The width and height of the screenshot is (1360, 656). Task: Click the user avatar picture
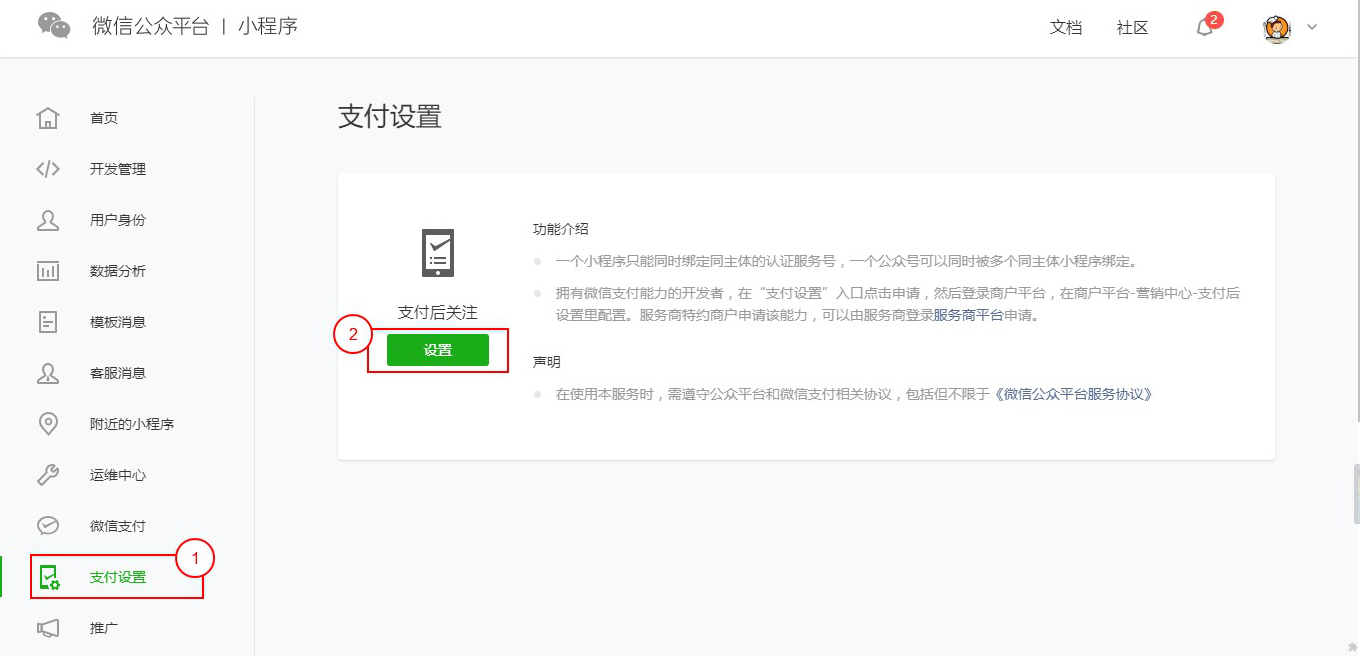pyautogui.click(x=1277, y=28)
